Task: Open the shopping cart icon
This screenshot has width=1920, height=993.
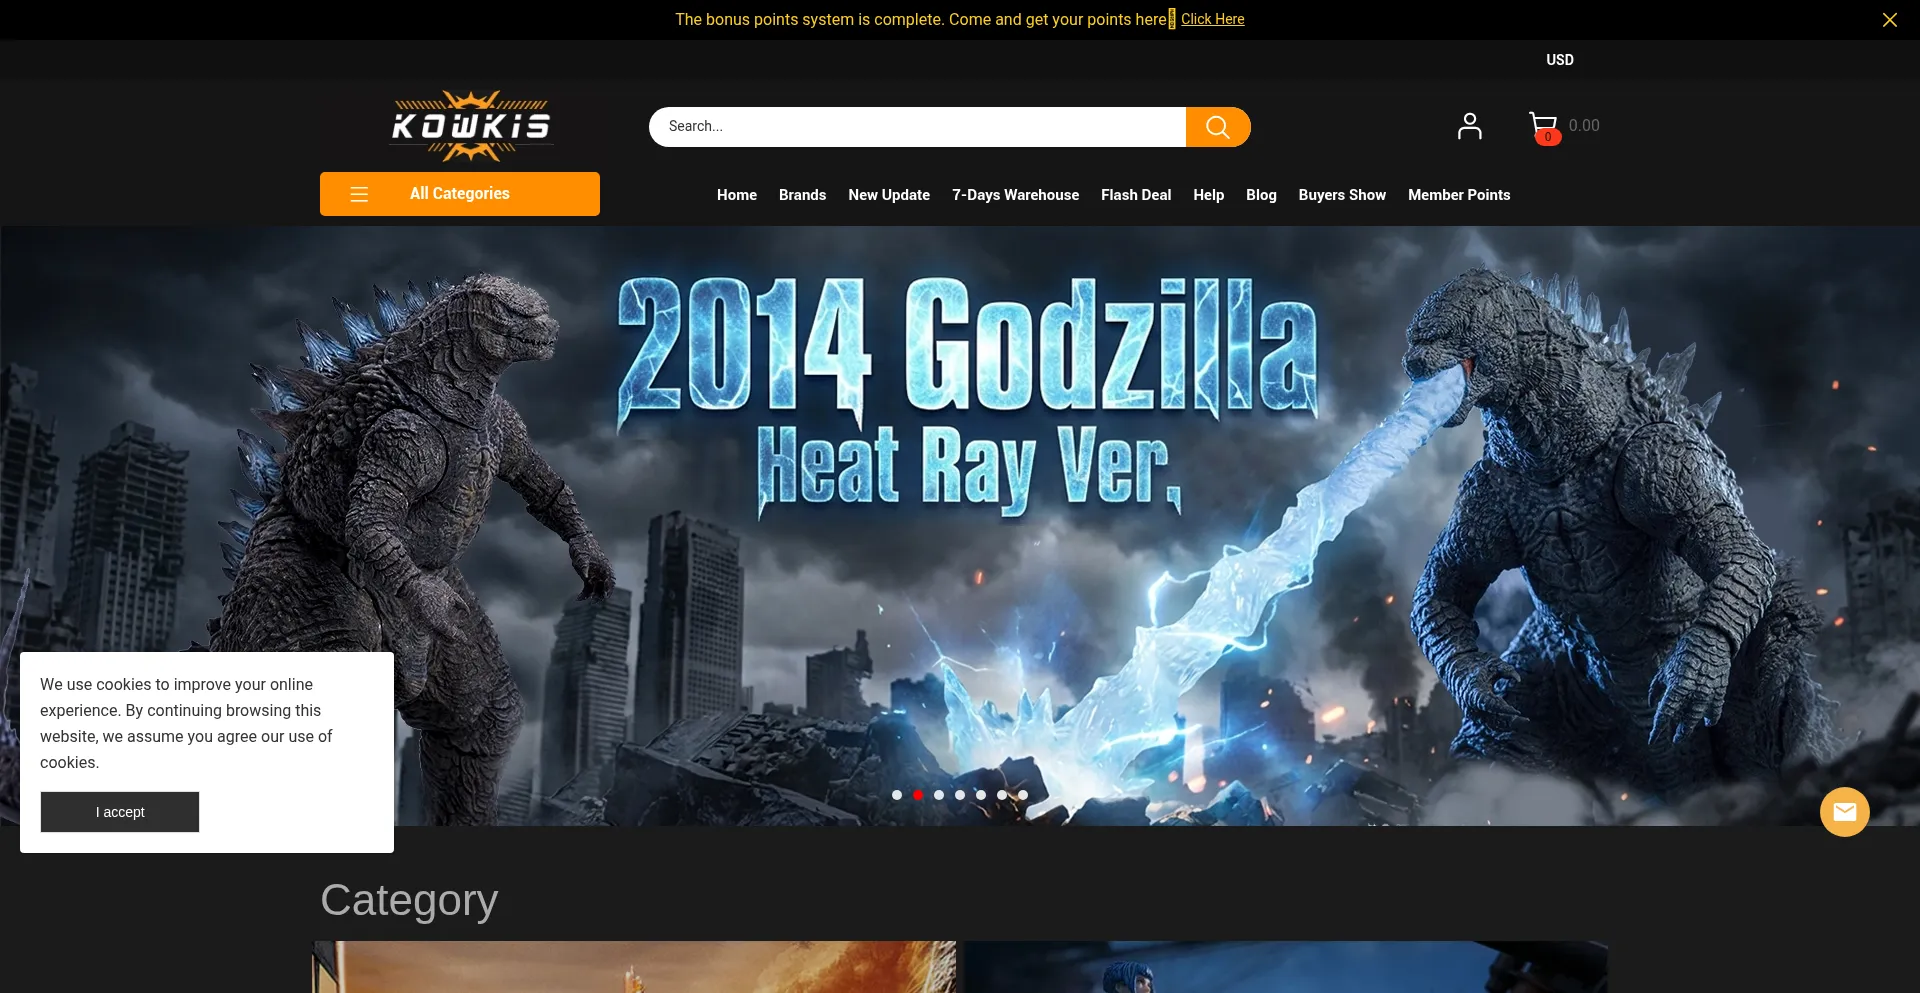Action: coord(1543,127)
